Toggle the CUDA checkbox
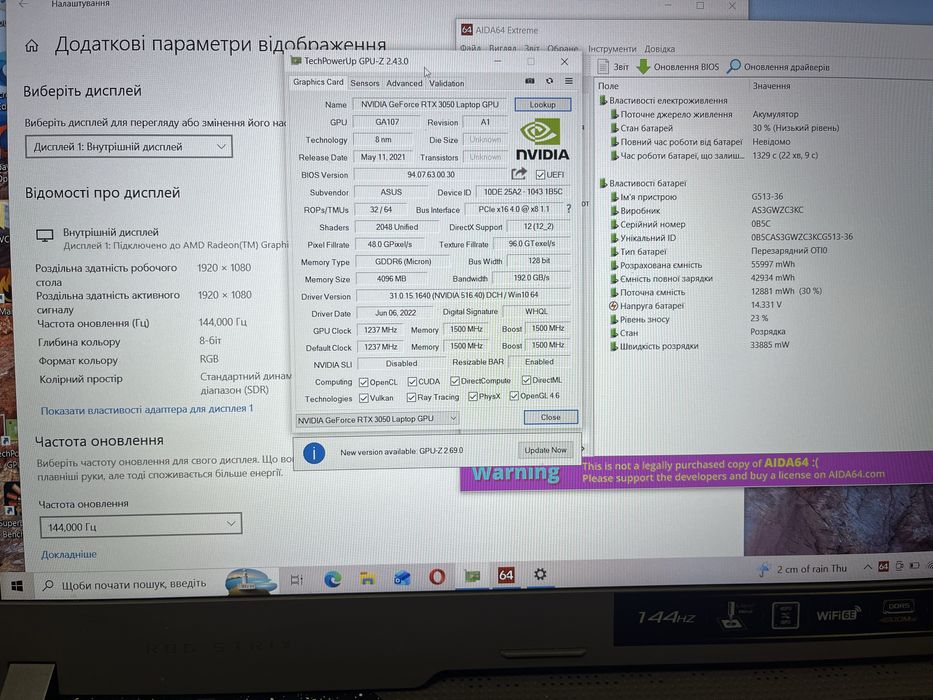The width and height of the screenshot is (933, 700). coord(412,382)
